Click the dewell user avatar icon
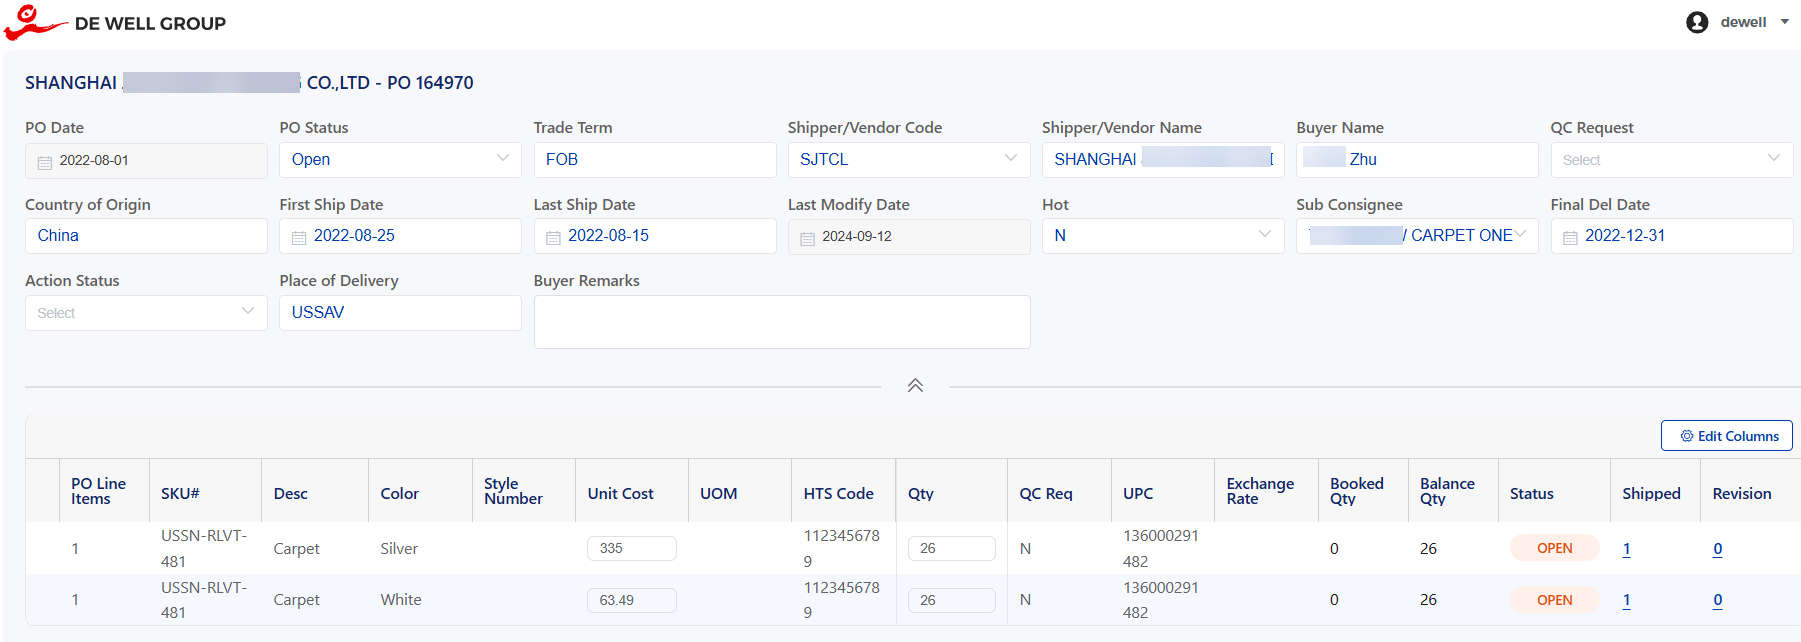This screenshot has width=1801, height=642. click(x=1696, y=22)
